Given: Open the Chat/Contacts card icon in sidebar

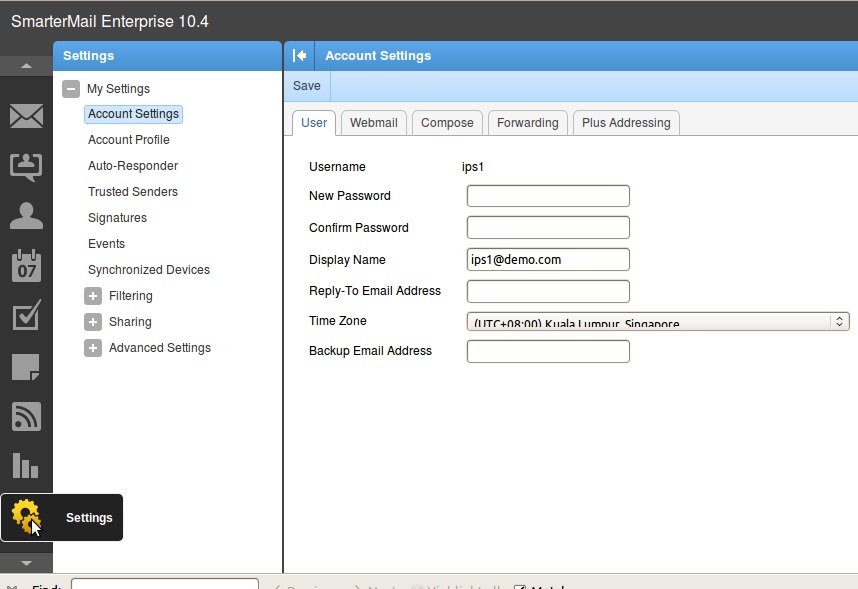Looking at the screenshot, I should [26, 166].
